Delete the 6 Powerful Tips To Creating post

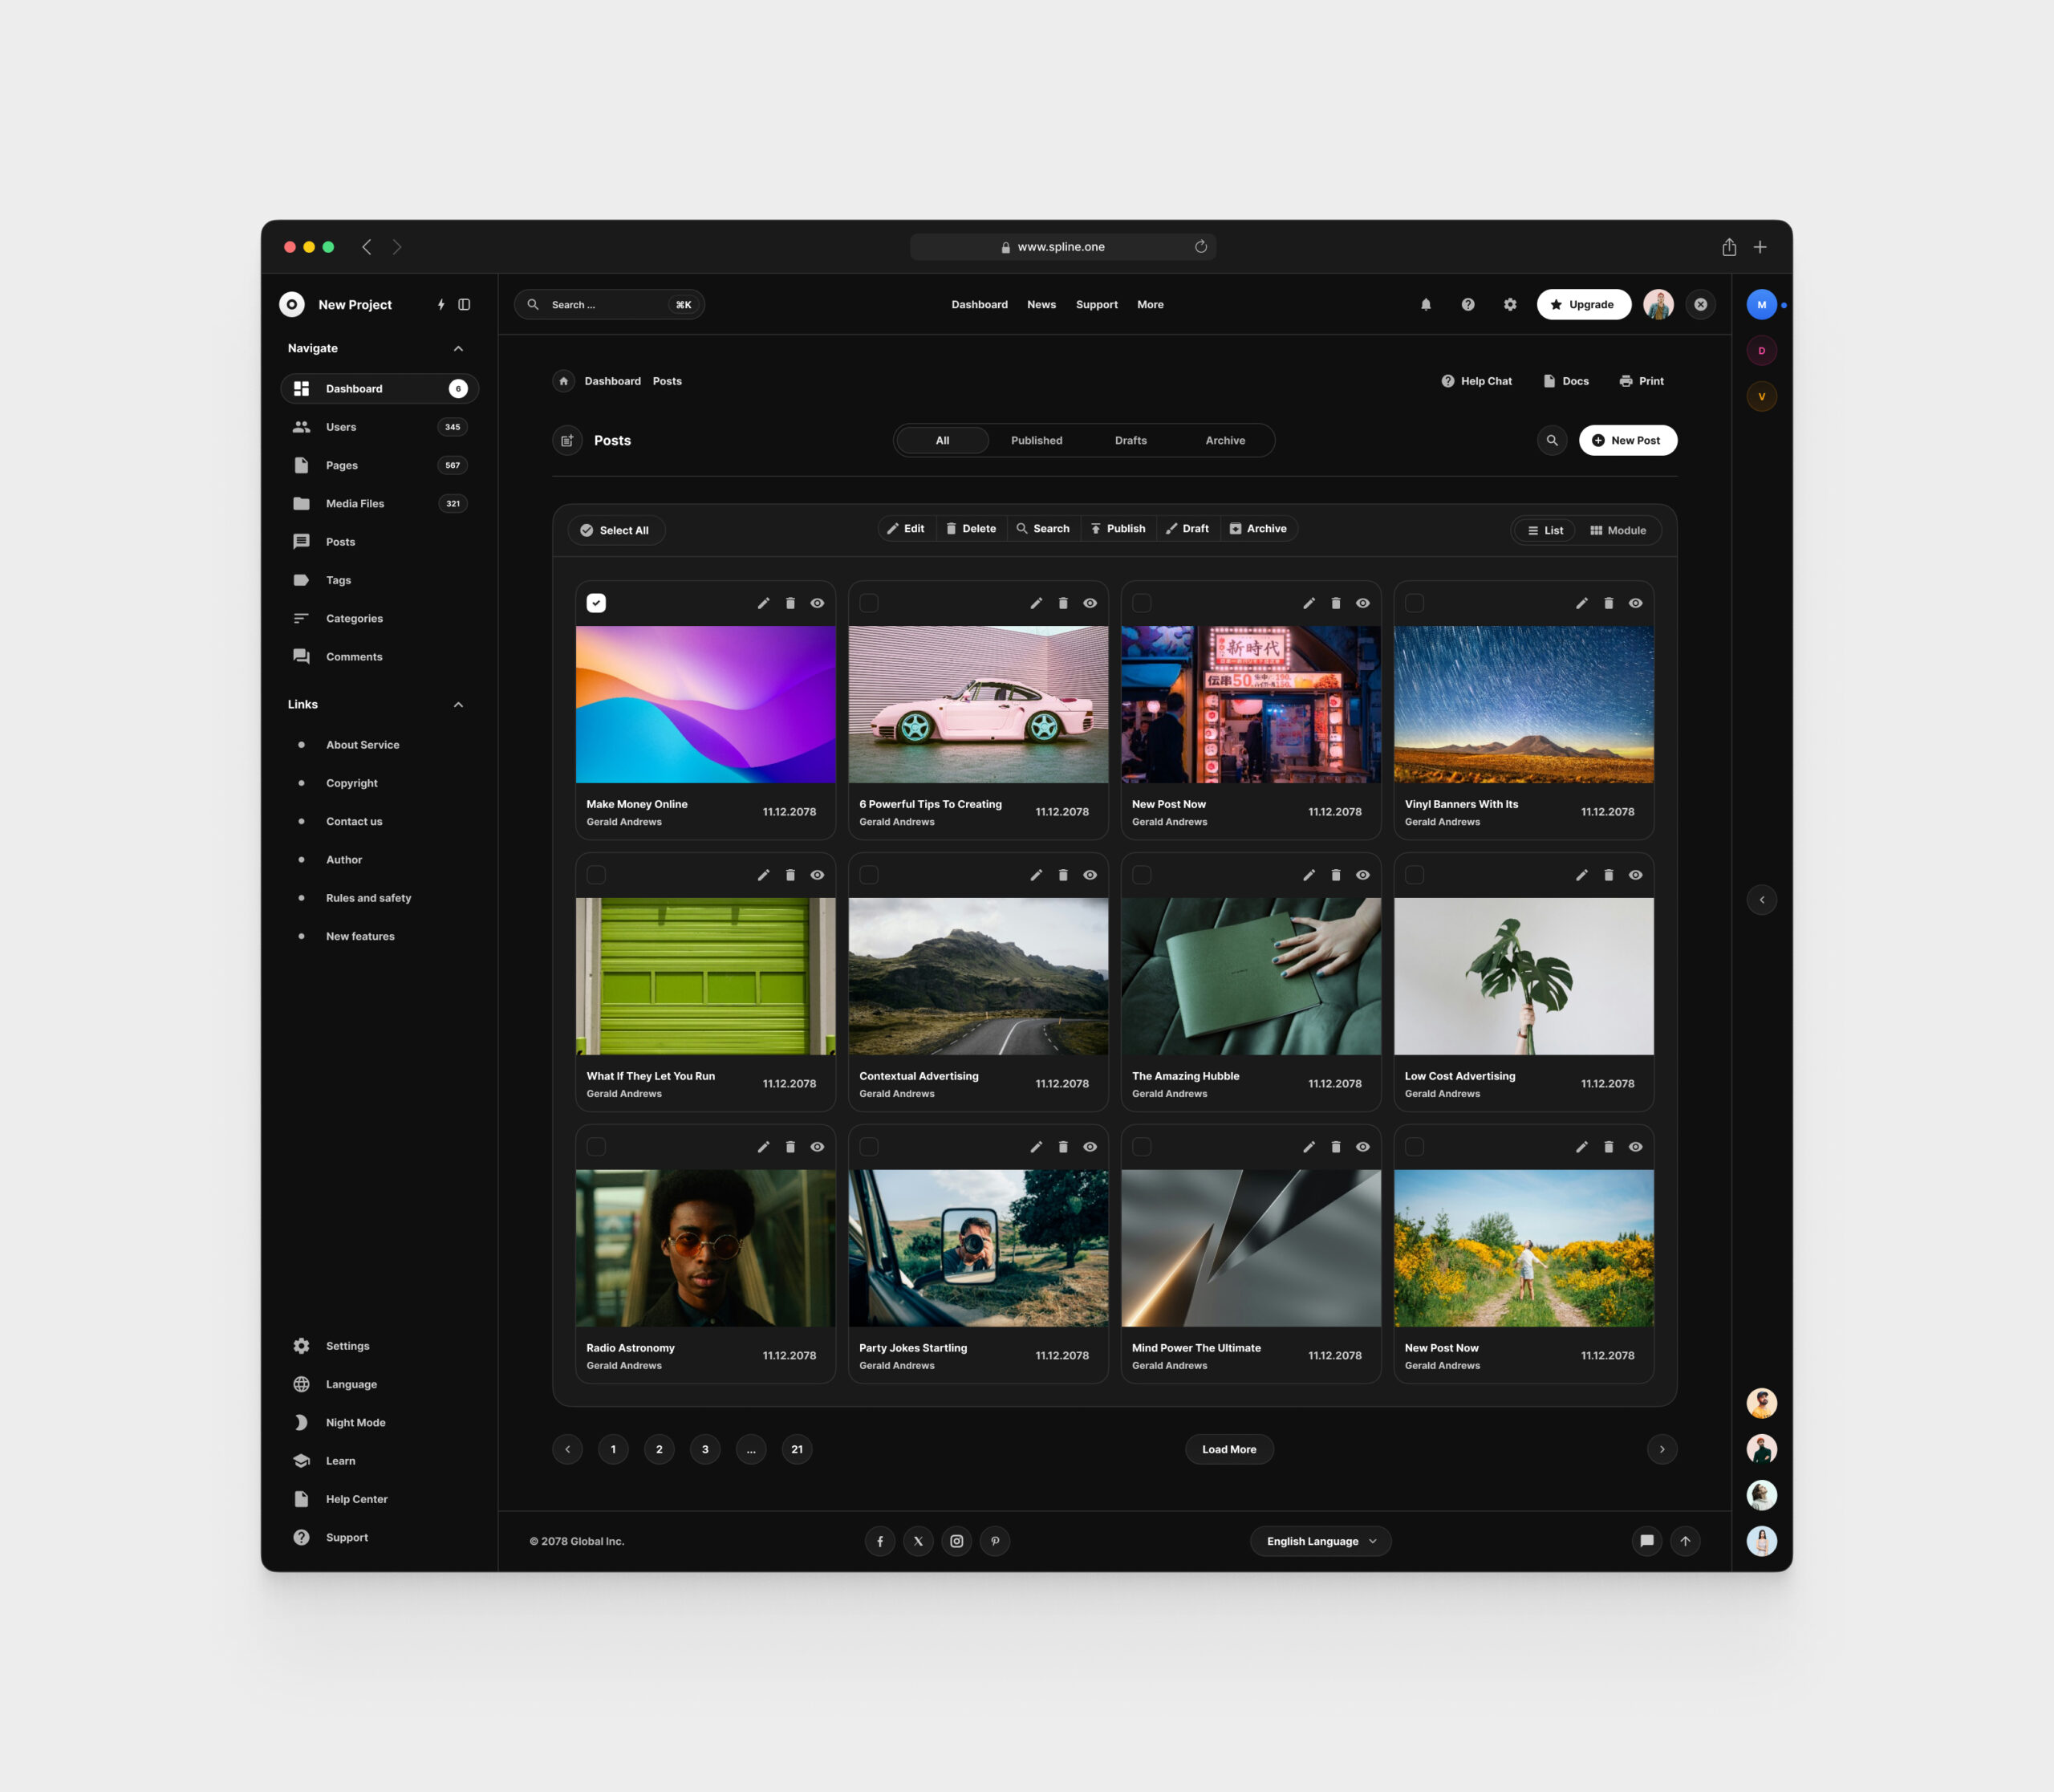pyautogui.click(x=1063, y=603)
